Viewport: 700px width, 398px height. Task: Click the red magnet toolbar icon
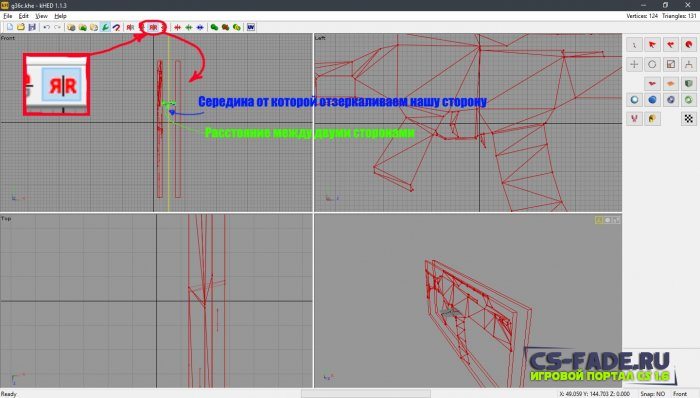coord(116,27)
